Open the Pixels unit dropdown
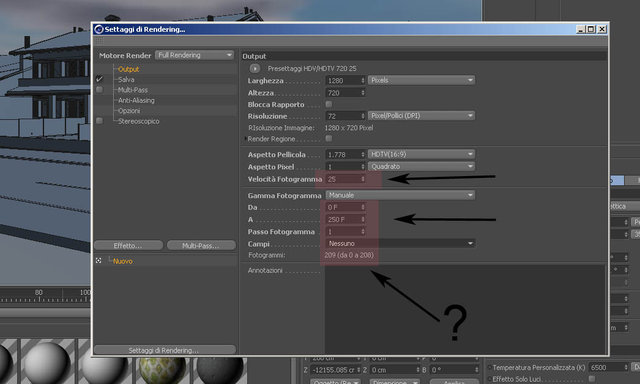The height and width of the screenshot is (384, 640). tap(422, 80)
